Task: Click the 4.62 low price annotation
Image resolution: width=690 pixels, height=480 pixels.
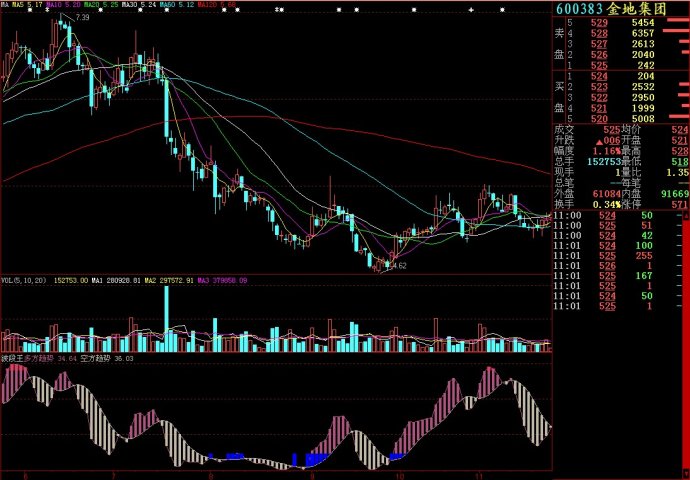Action: [399, 266]
